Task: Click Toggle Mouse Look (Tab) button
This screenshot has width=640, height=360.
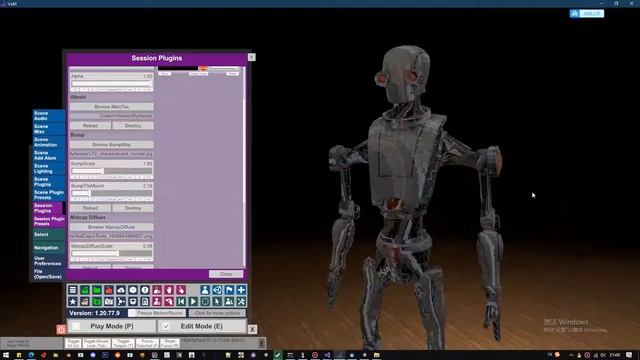Action: coord(96,343)
